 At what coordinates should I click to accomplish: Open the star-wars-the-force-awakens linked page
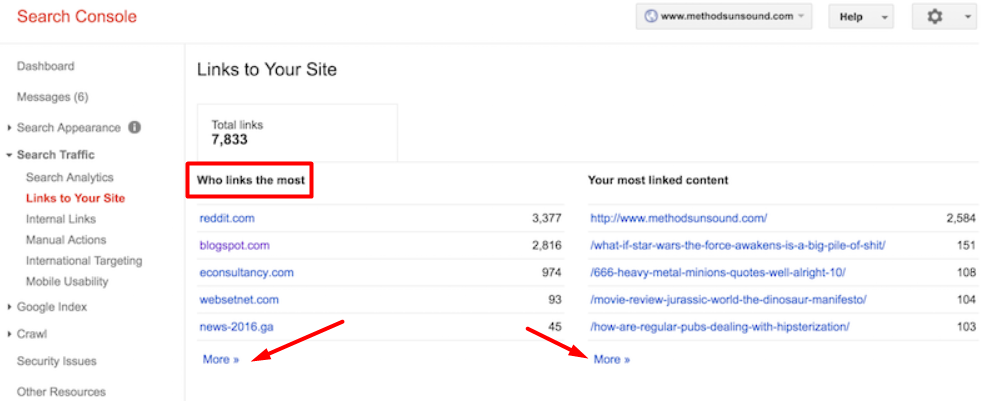click(738, 245)
